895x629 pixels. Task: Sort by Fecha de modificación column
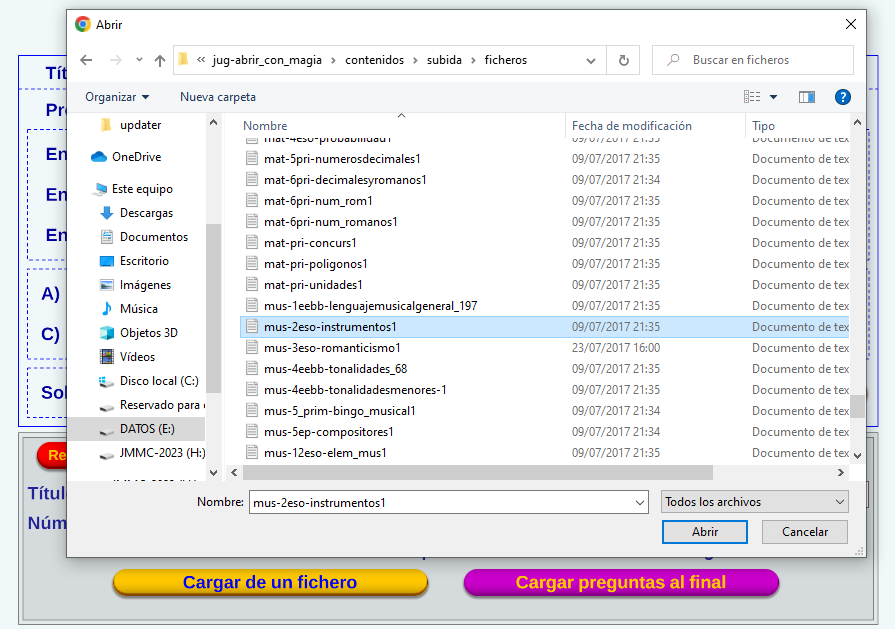632,126
